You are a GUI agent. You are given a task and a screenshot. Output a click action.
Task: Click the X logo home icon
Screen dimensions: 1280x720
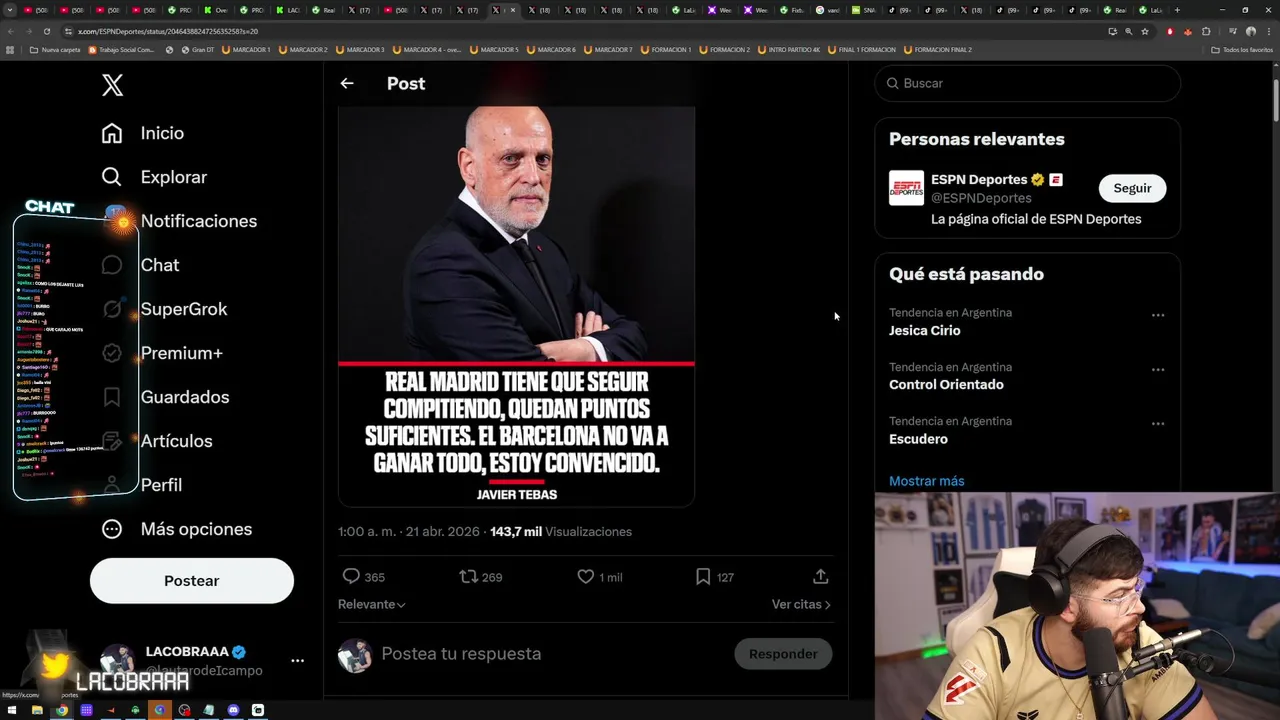tap(112, 85)
